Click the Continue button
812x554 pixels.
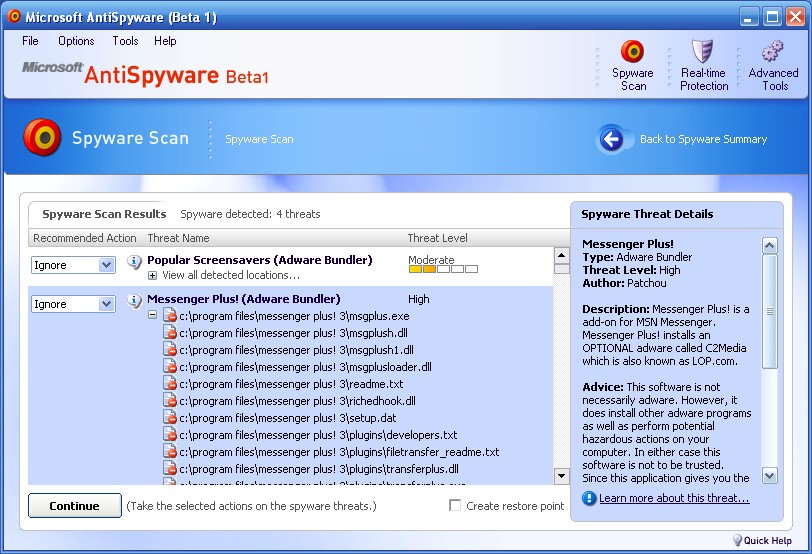tap(75, 505)
